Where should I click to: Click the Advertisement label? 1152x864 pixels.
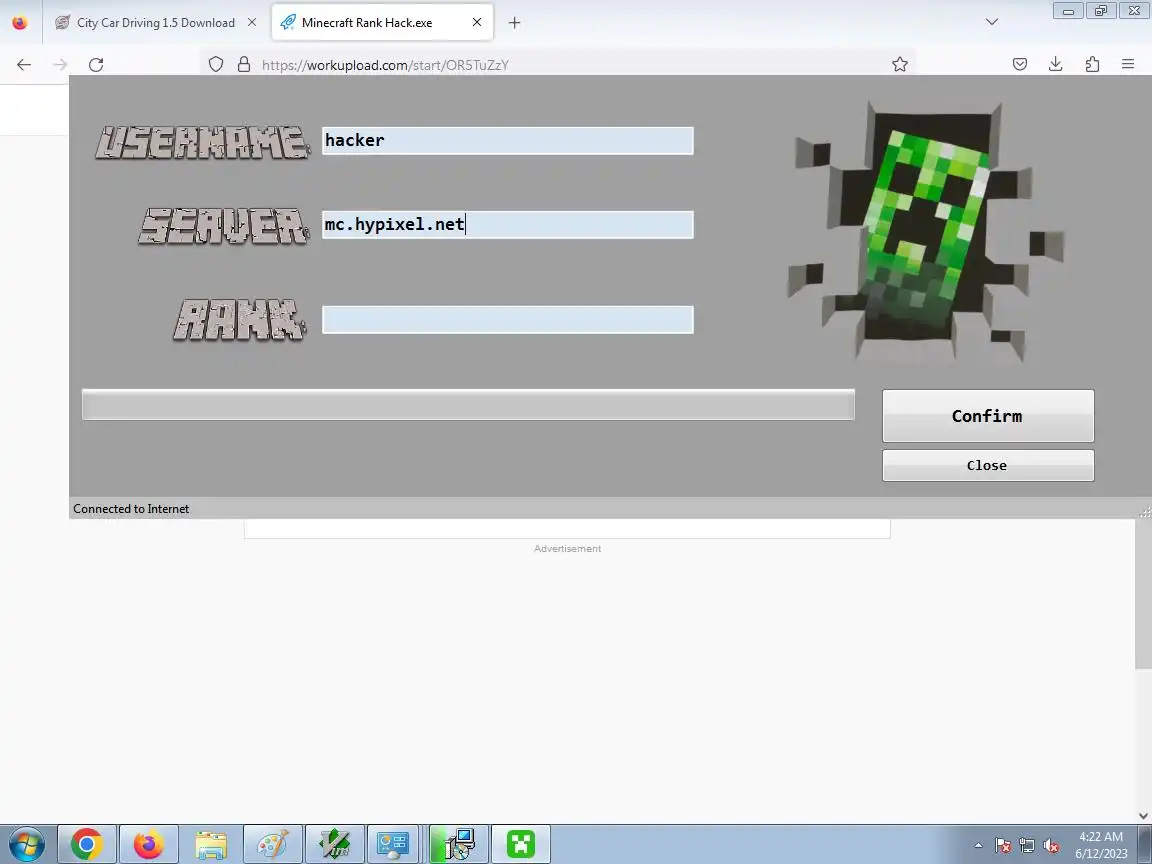pos(567,549)
